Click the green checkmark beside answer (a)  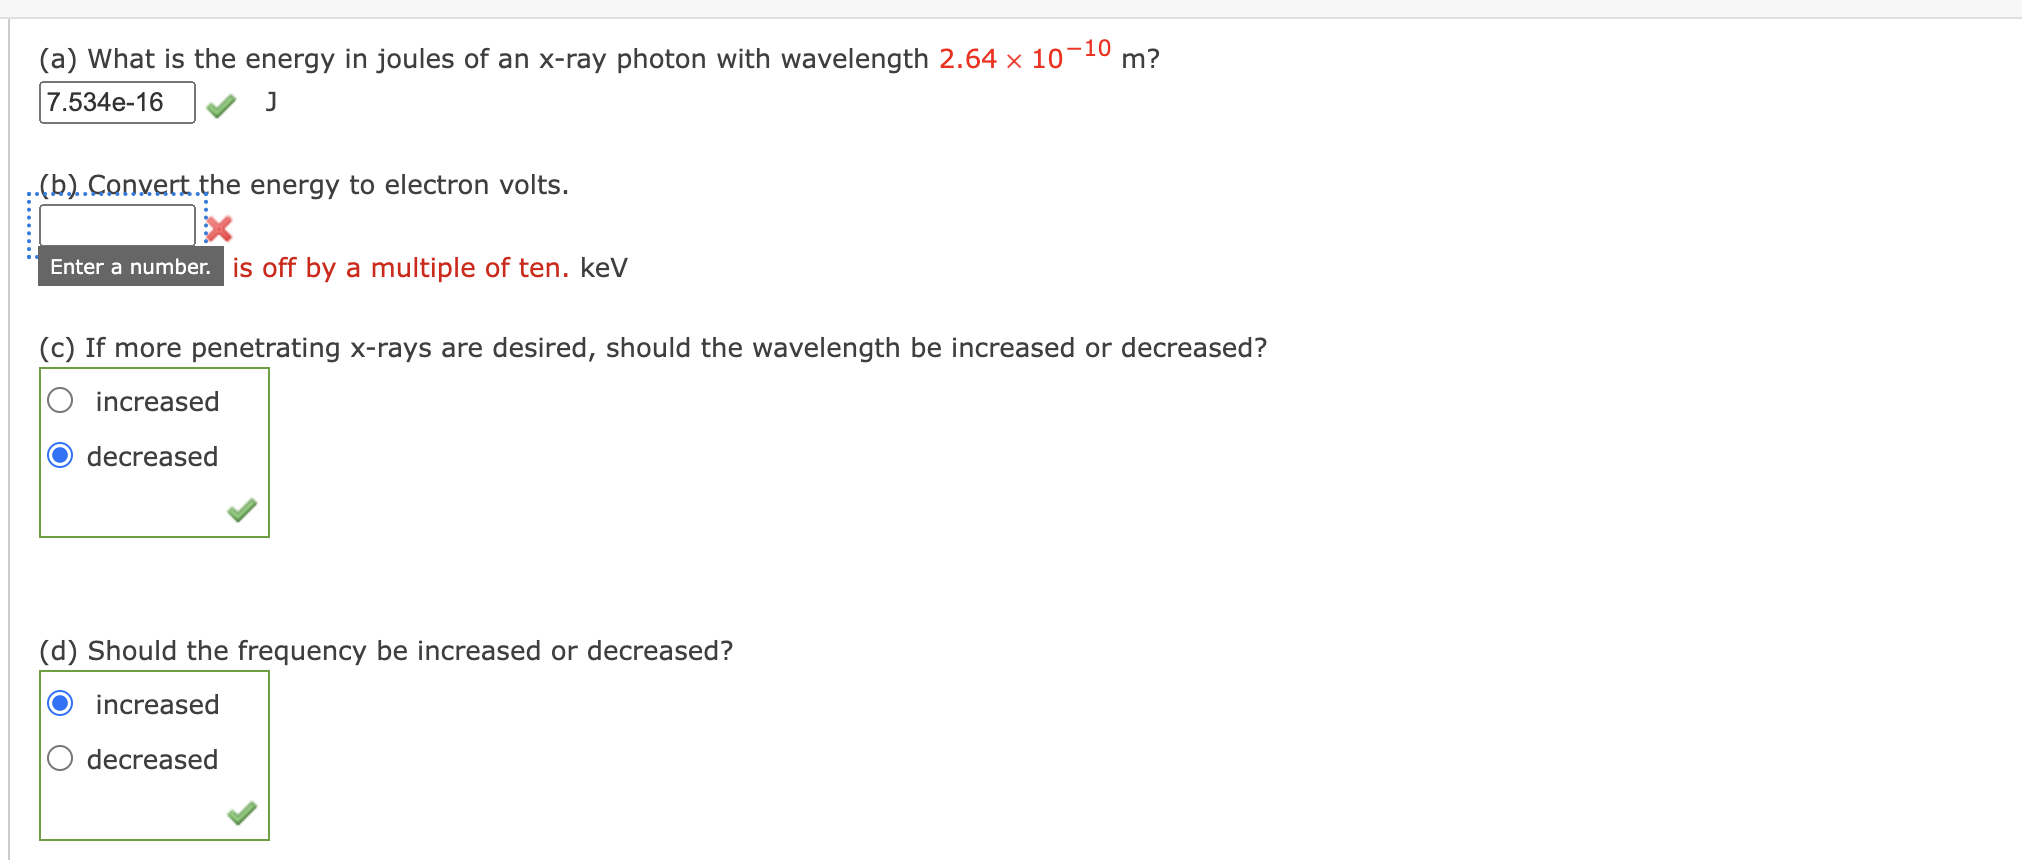pyautogui.click(x=220, y=104)
